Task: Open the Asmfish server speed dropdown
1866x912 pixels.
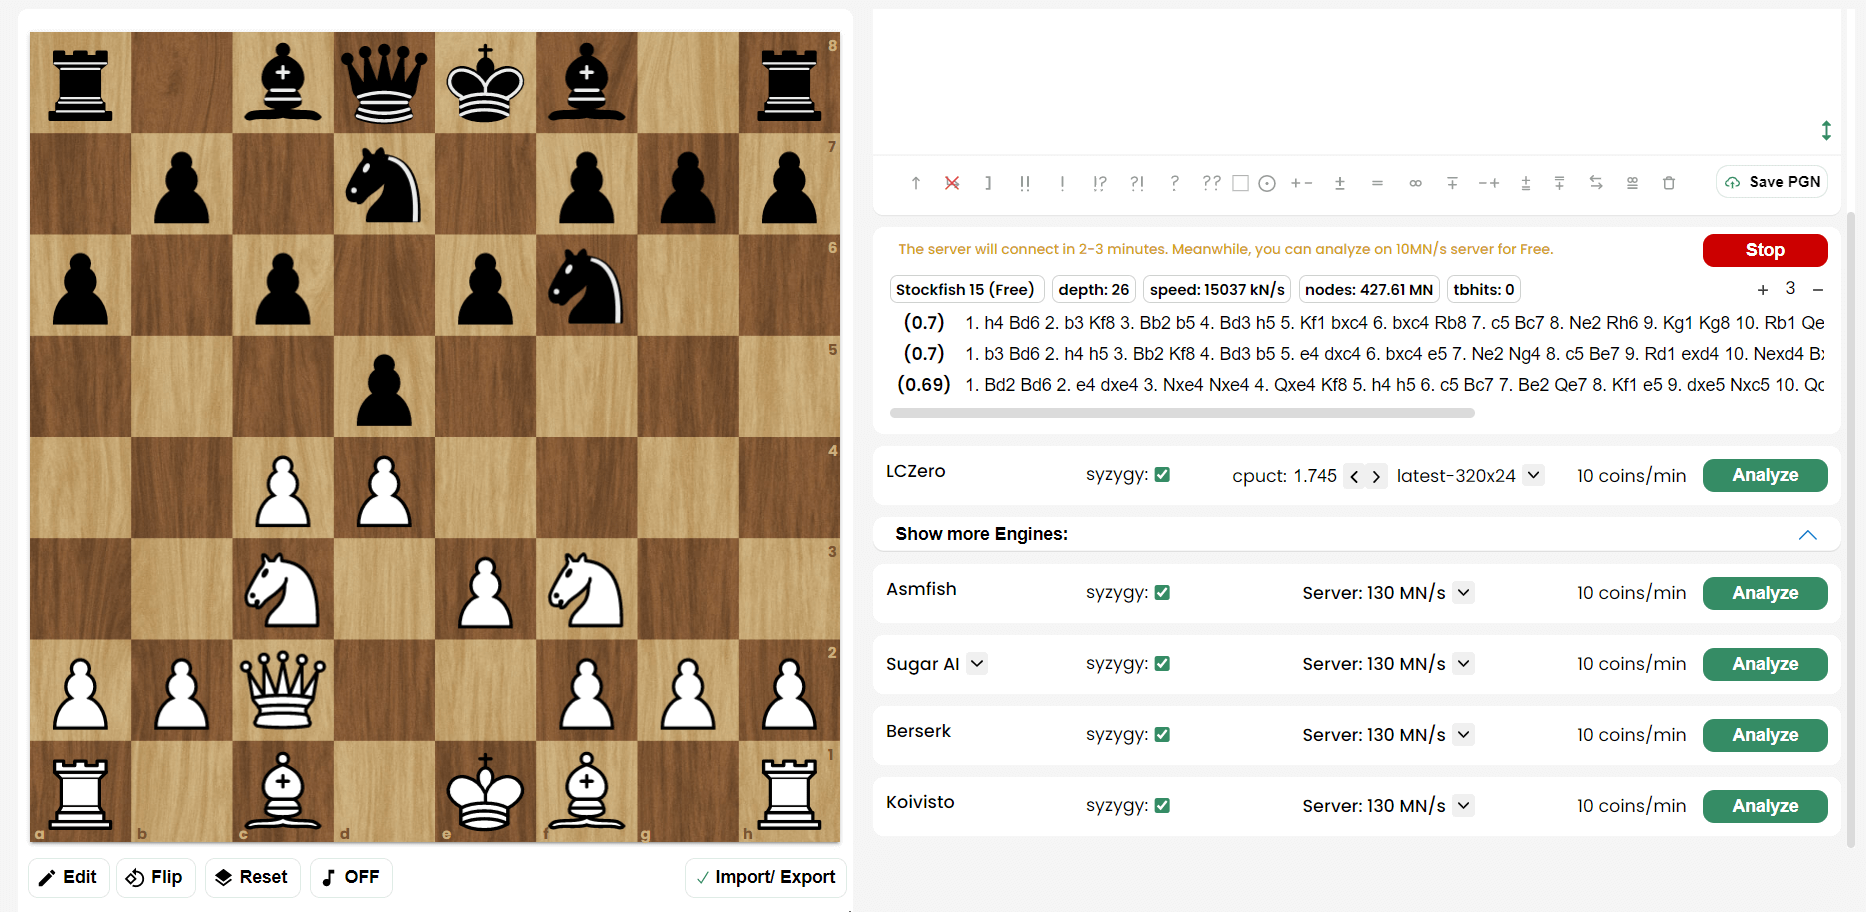Action: click(1463, 592)
